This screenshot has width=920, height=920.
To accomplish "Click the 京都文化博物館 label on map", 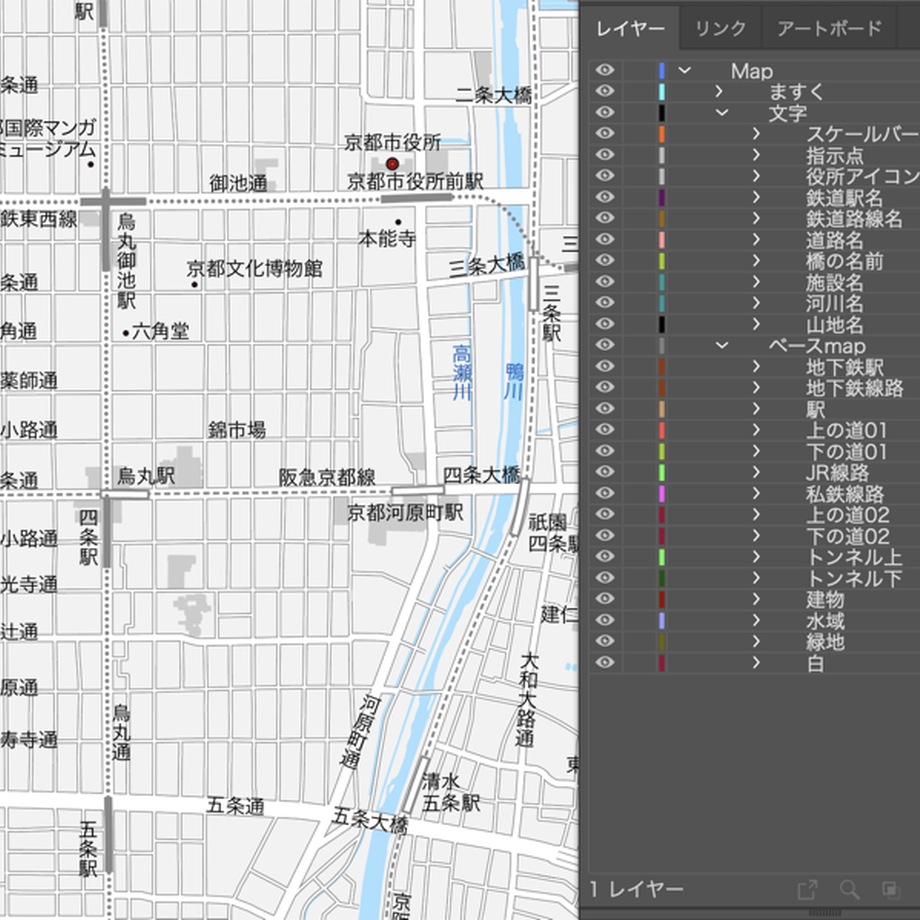I will coord(255,268).
